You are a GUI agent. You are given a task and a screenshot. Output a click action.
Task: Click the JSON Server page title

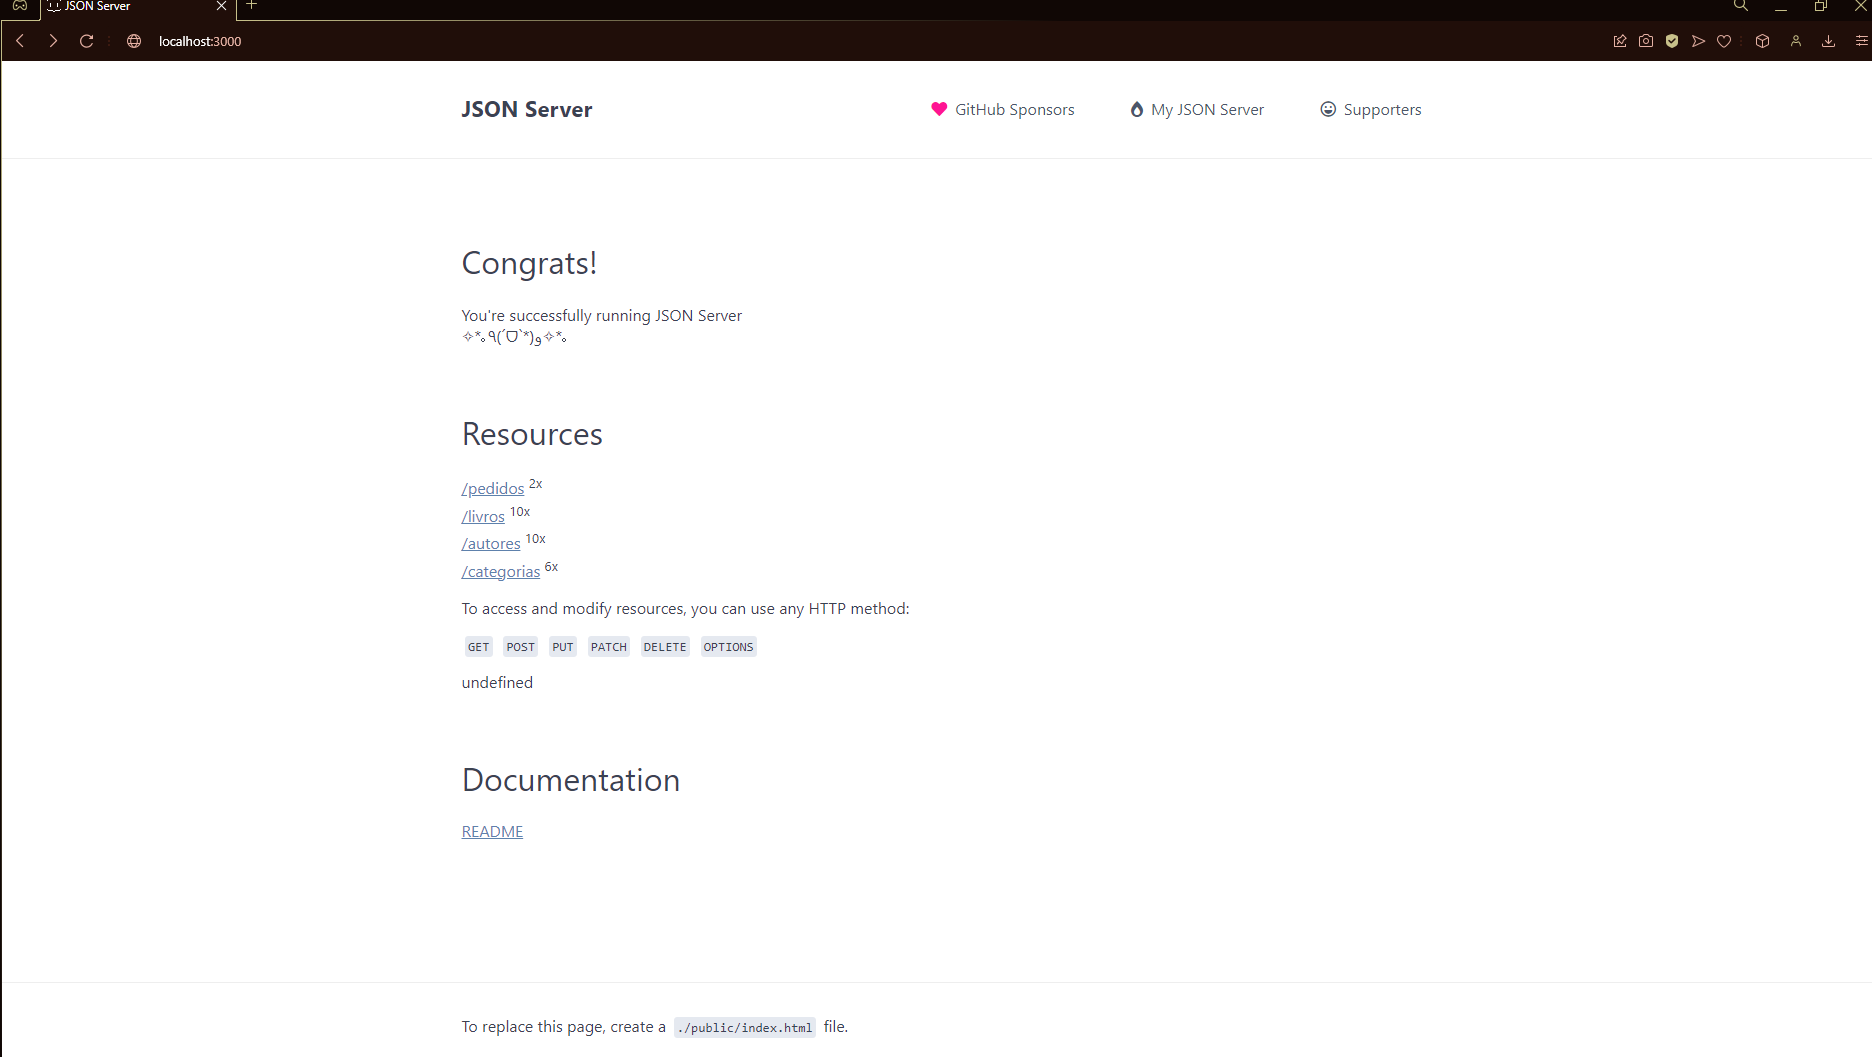tap(527, 110)
